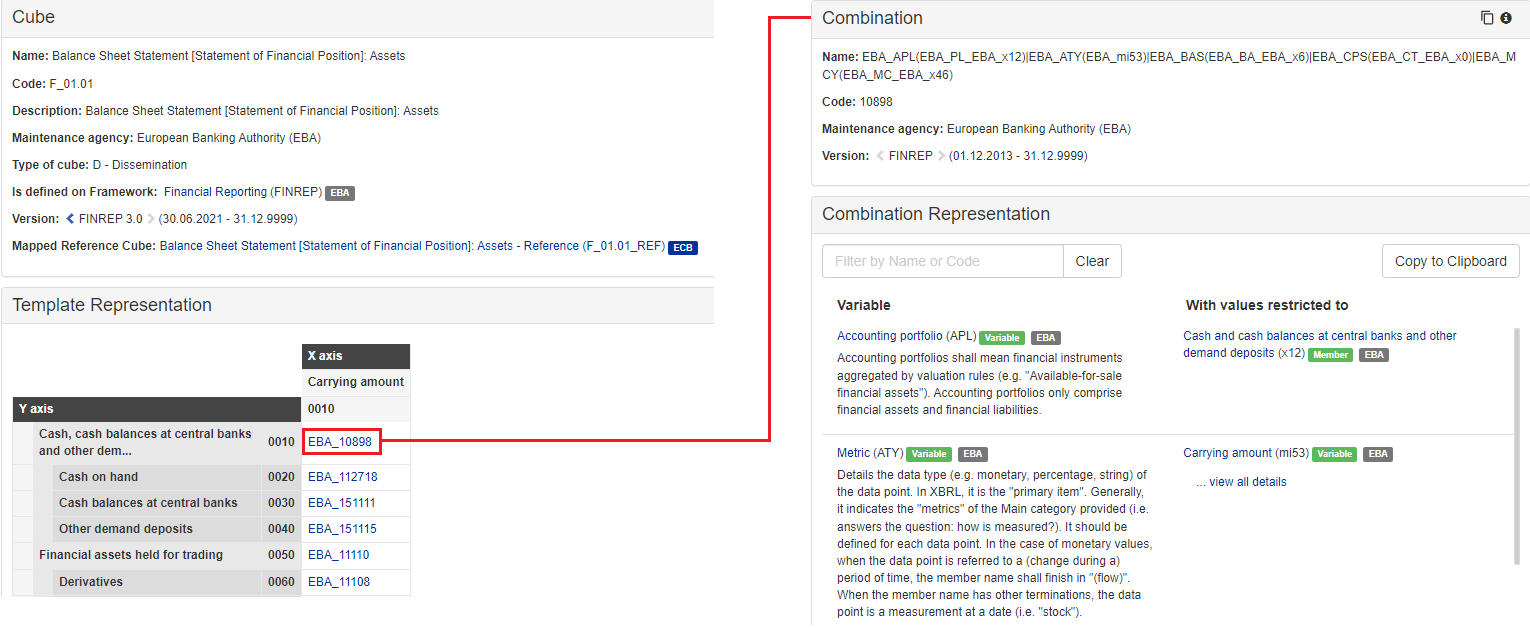Viewport: 1530px width, 630px height.
Task: Click the copy icon in Combination header
Action: [x=1487, y=18]
